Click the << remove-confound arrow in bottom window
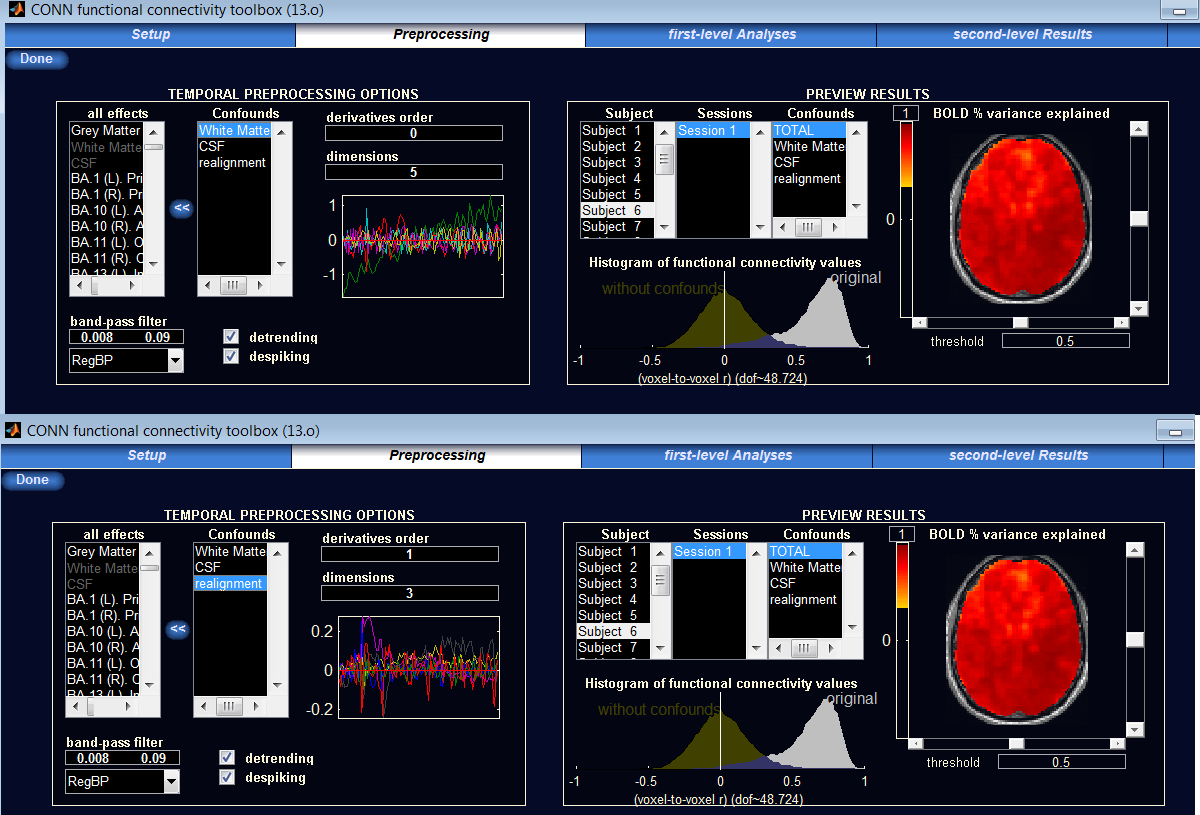Screen dimensions: 1200x815 (178, 629)
